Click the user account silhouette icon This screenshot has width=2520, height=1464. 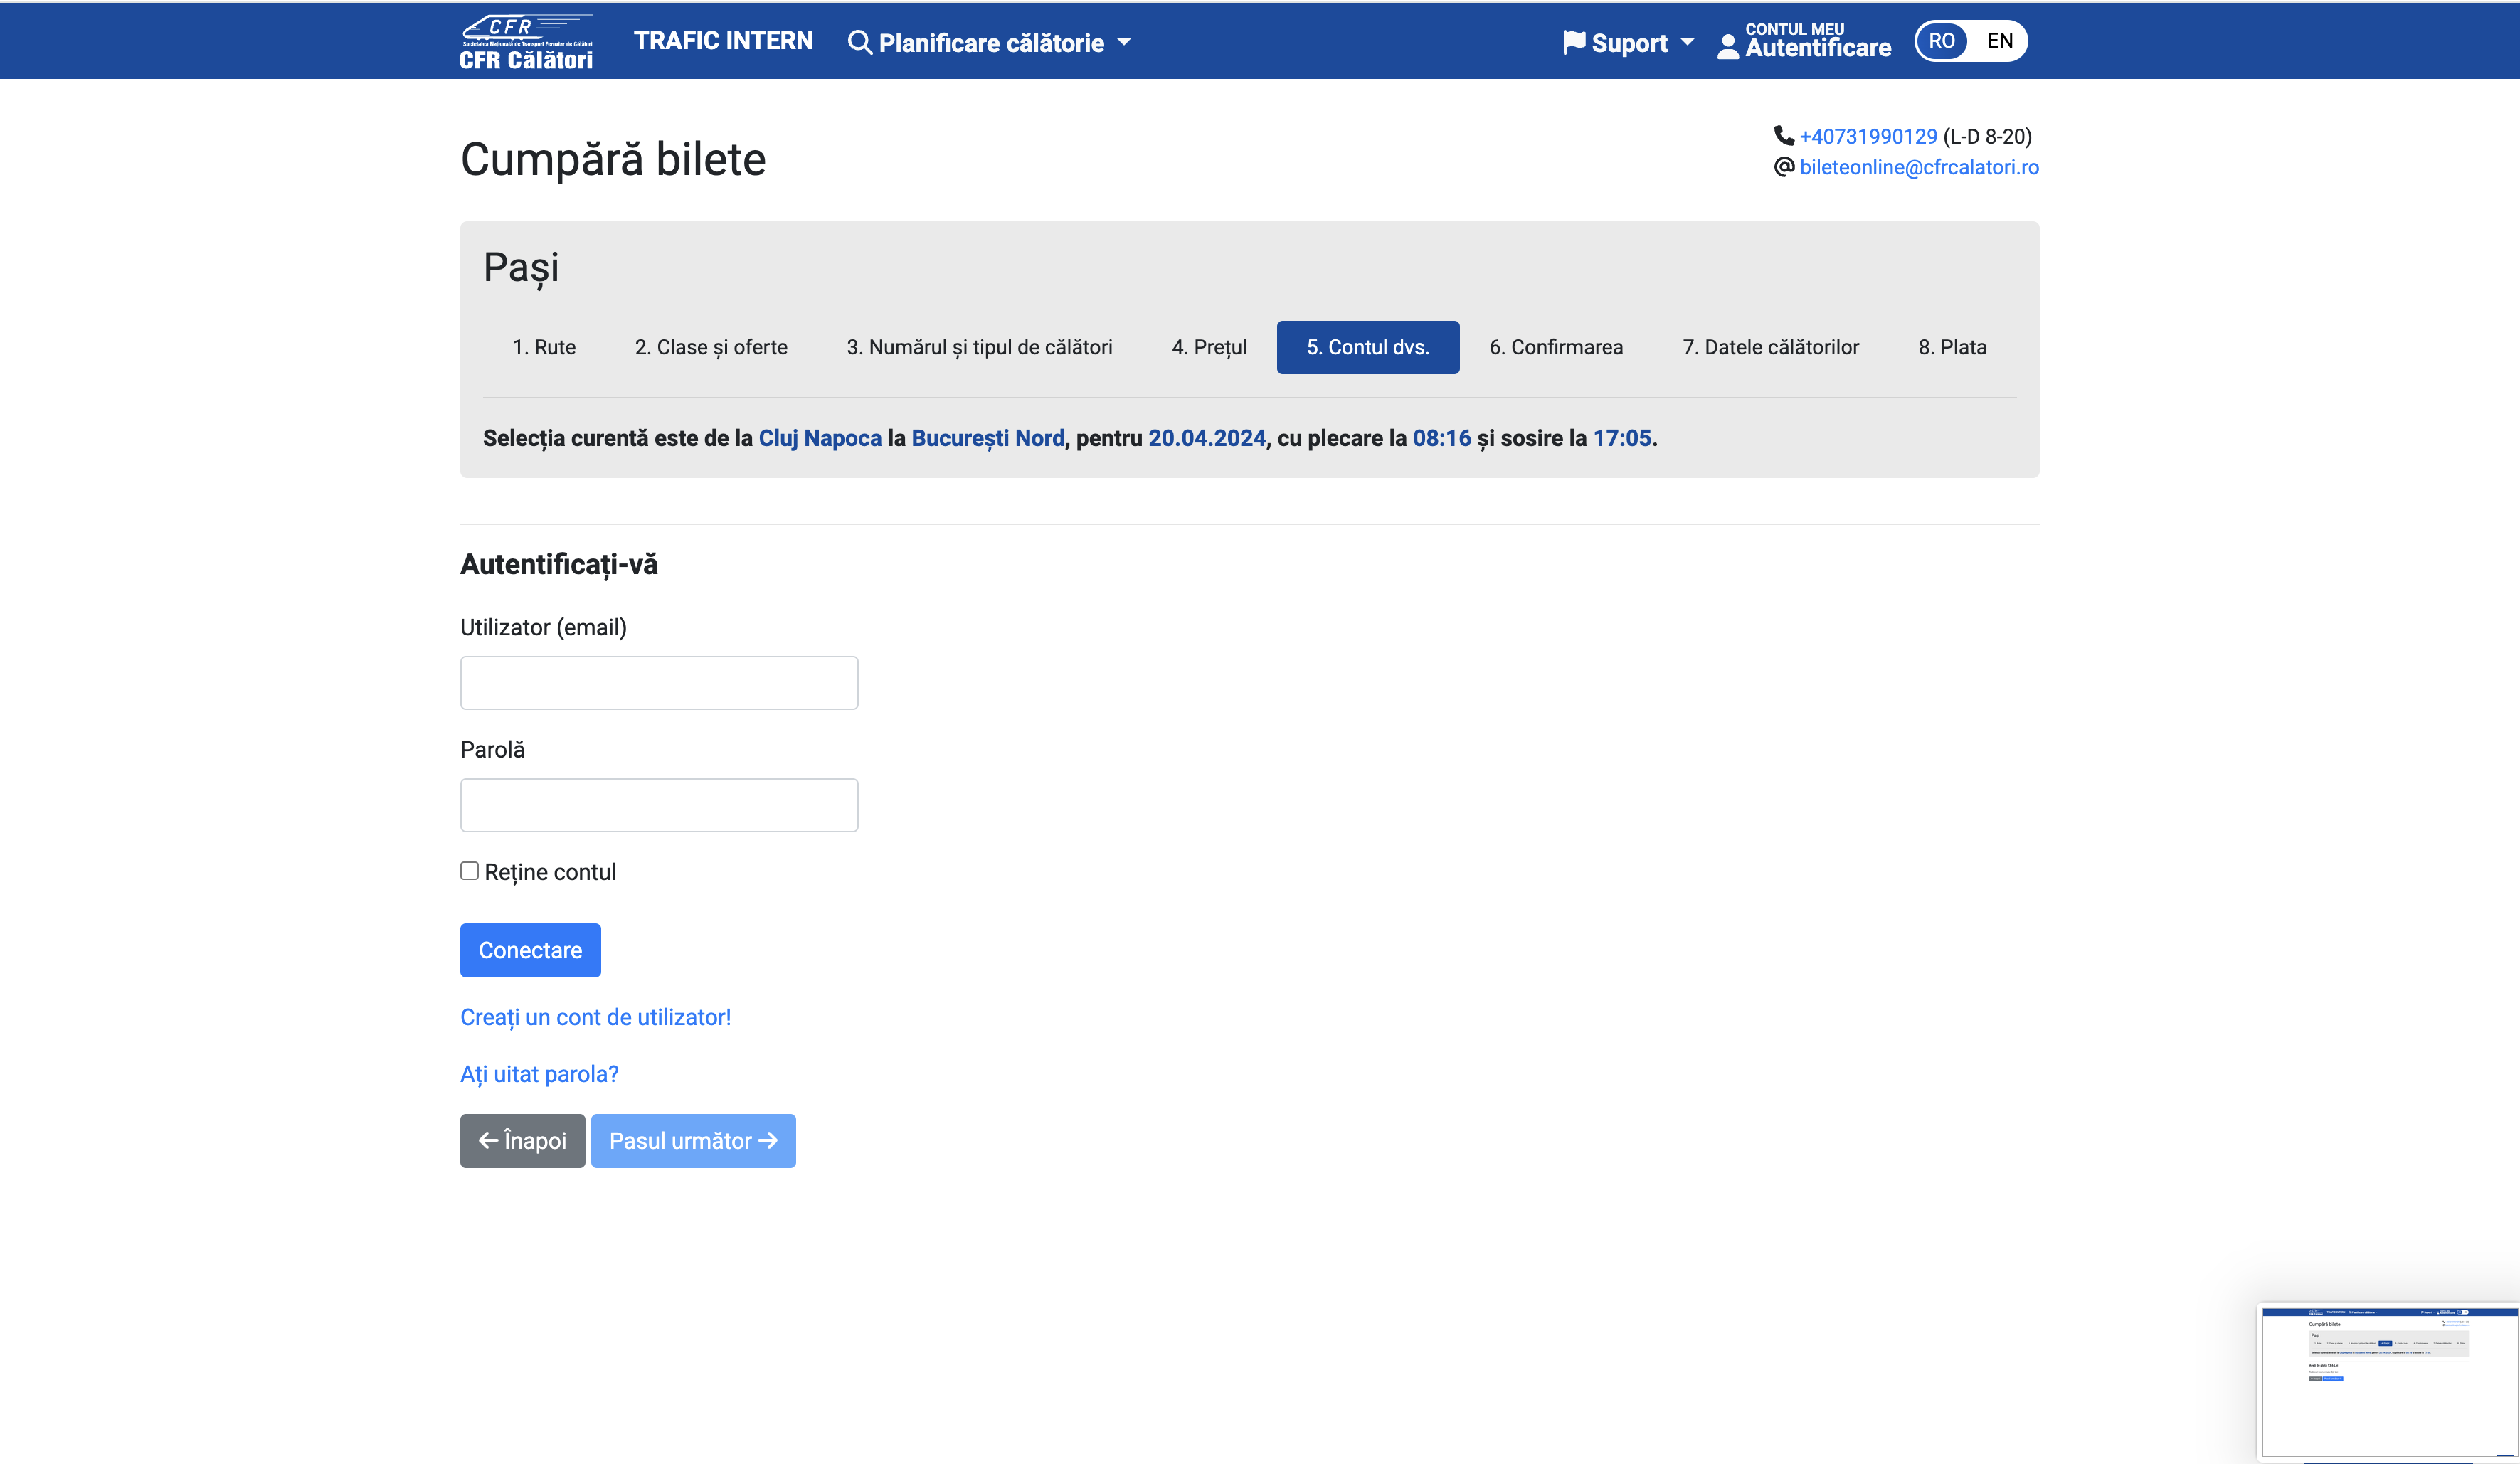1728,46
